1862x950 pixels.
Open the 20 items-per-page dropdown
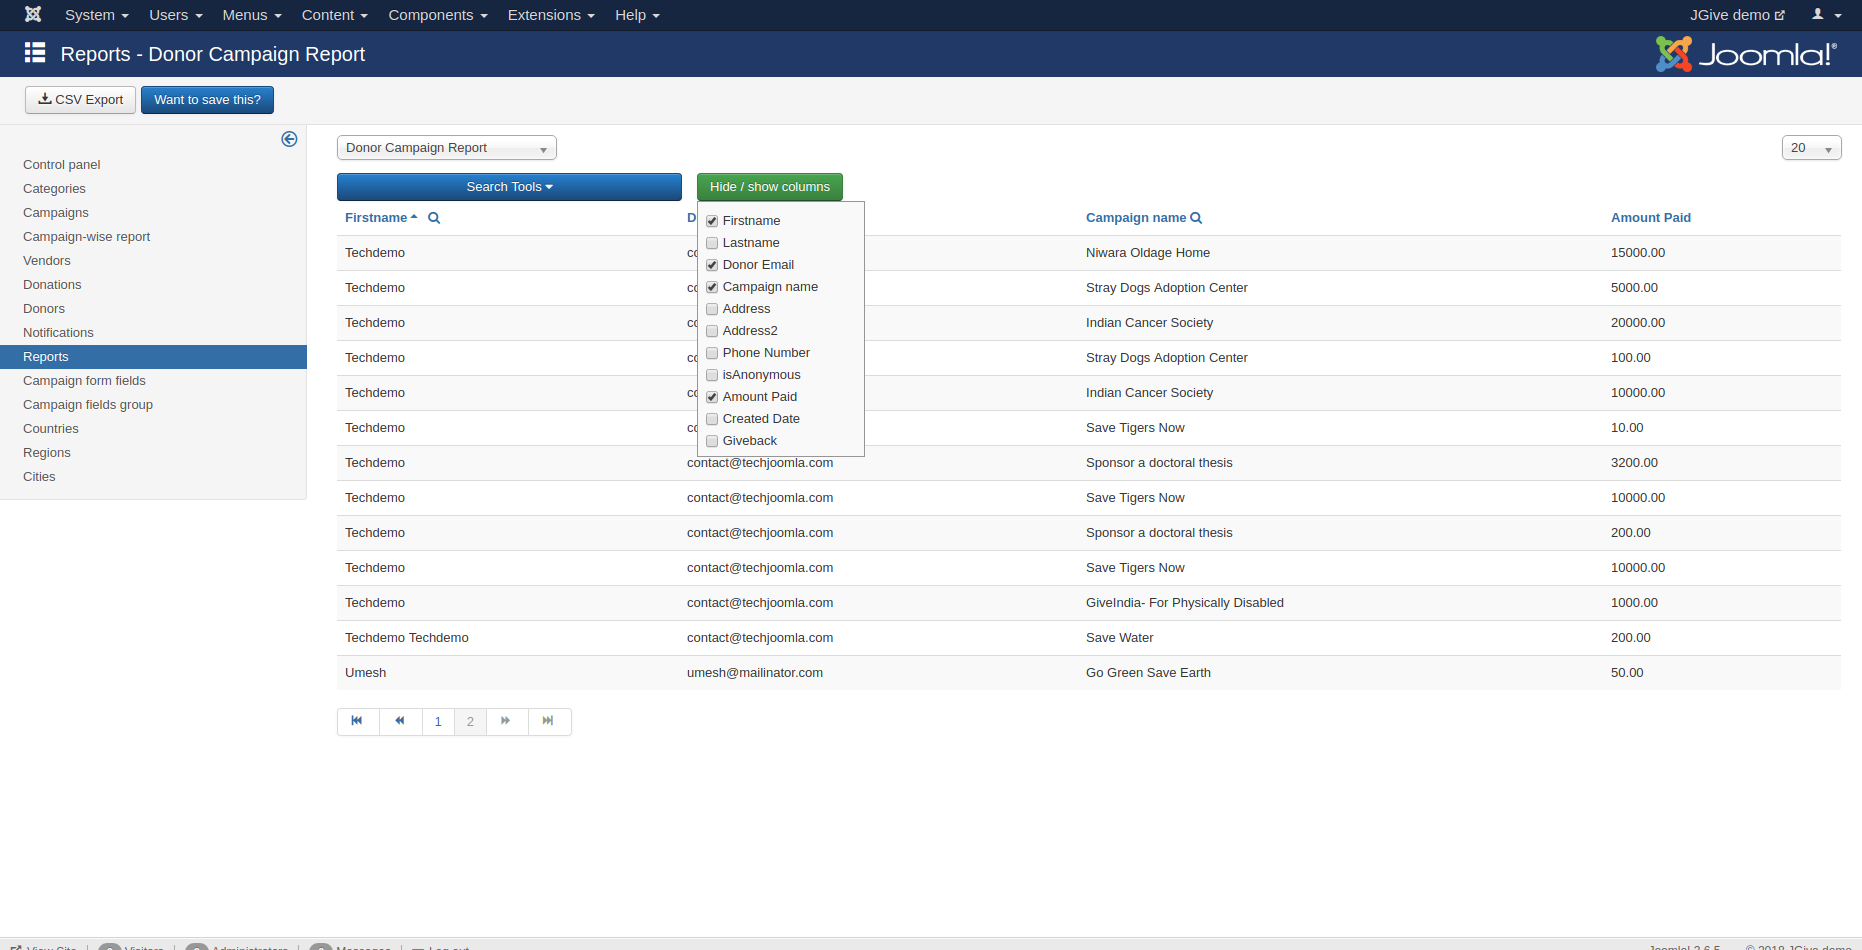[1811, 148]
